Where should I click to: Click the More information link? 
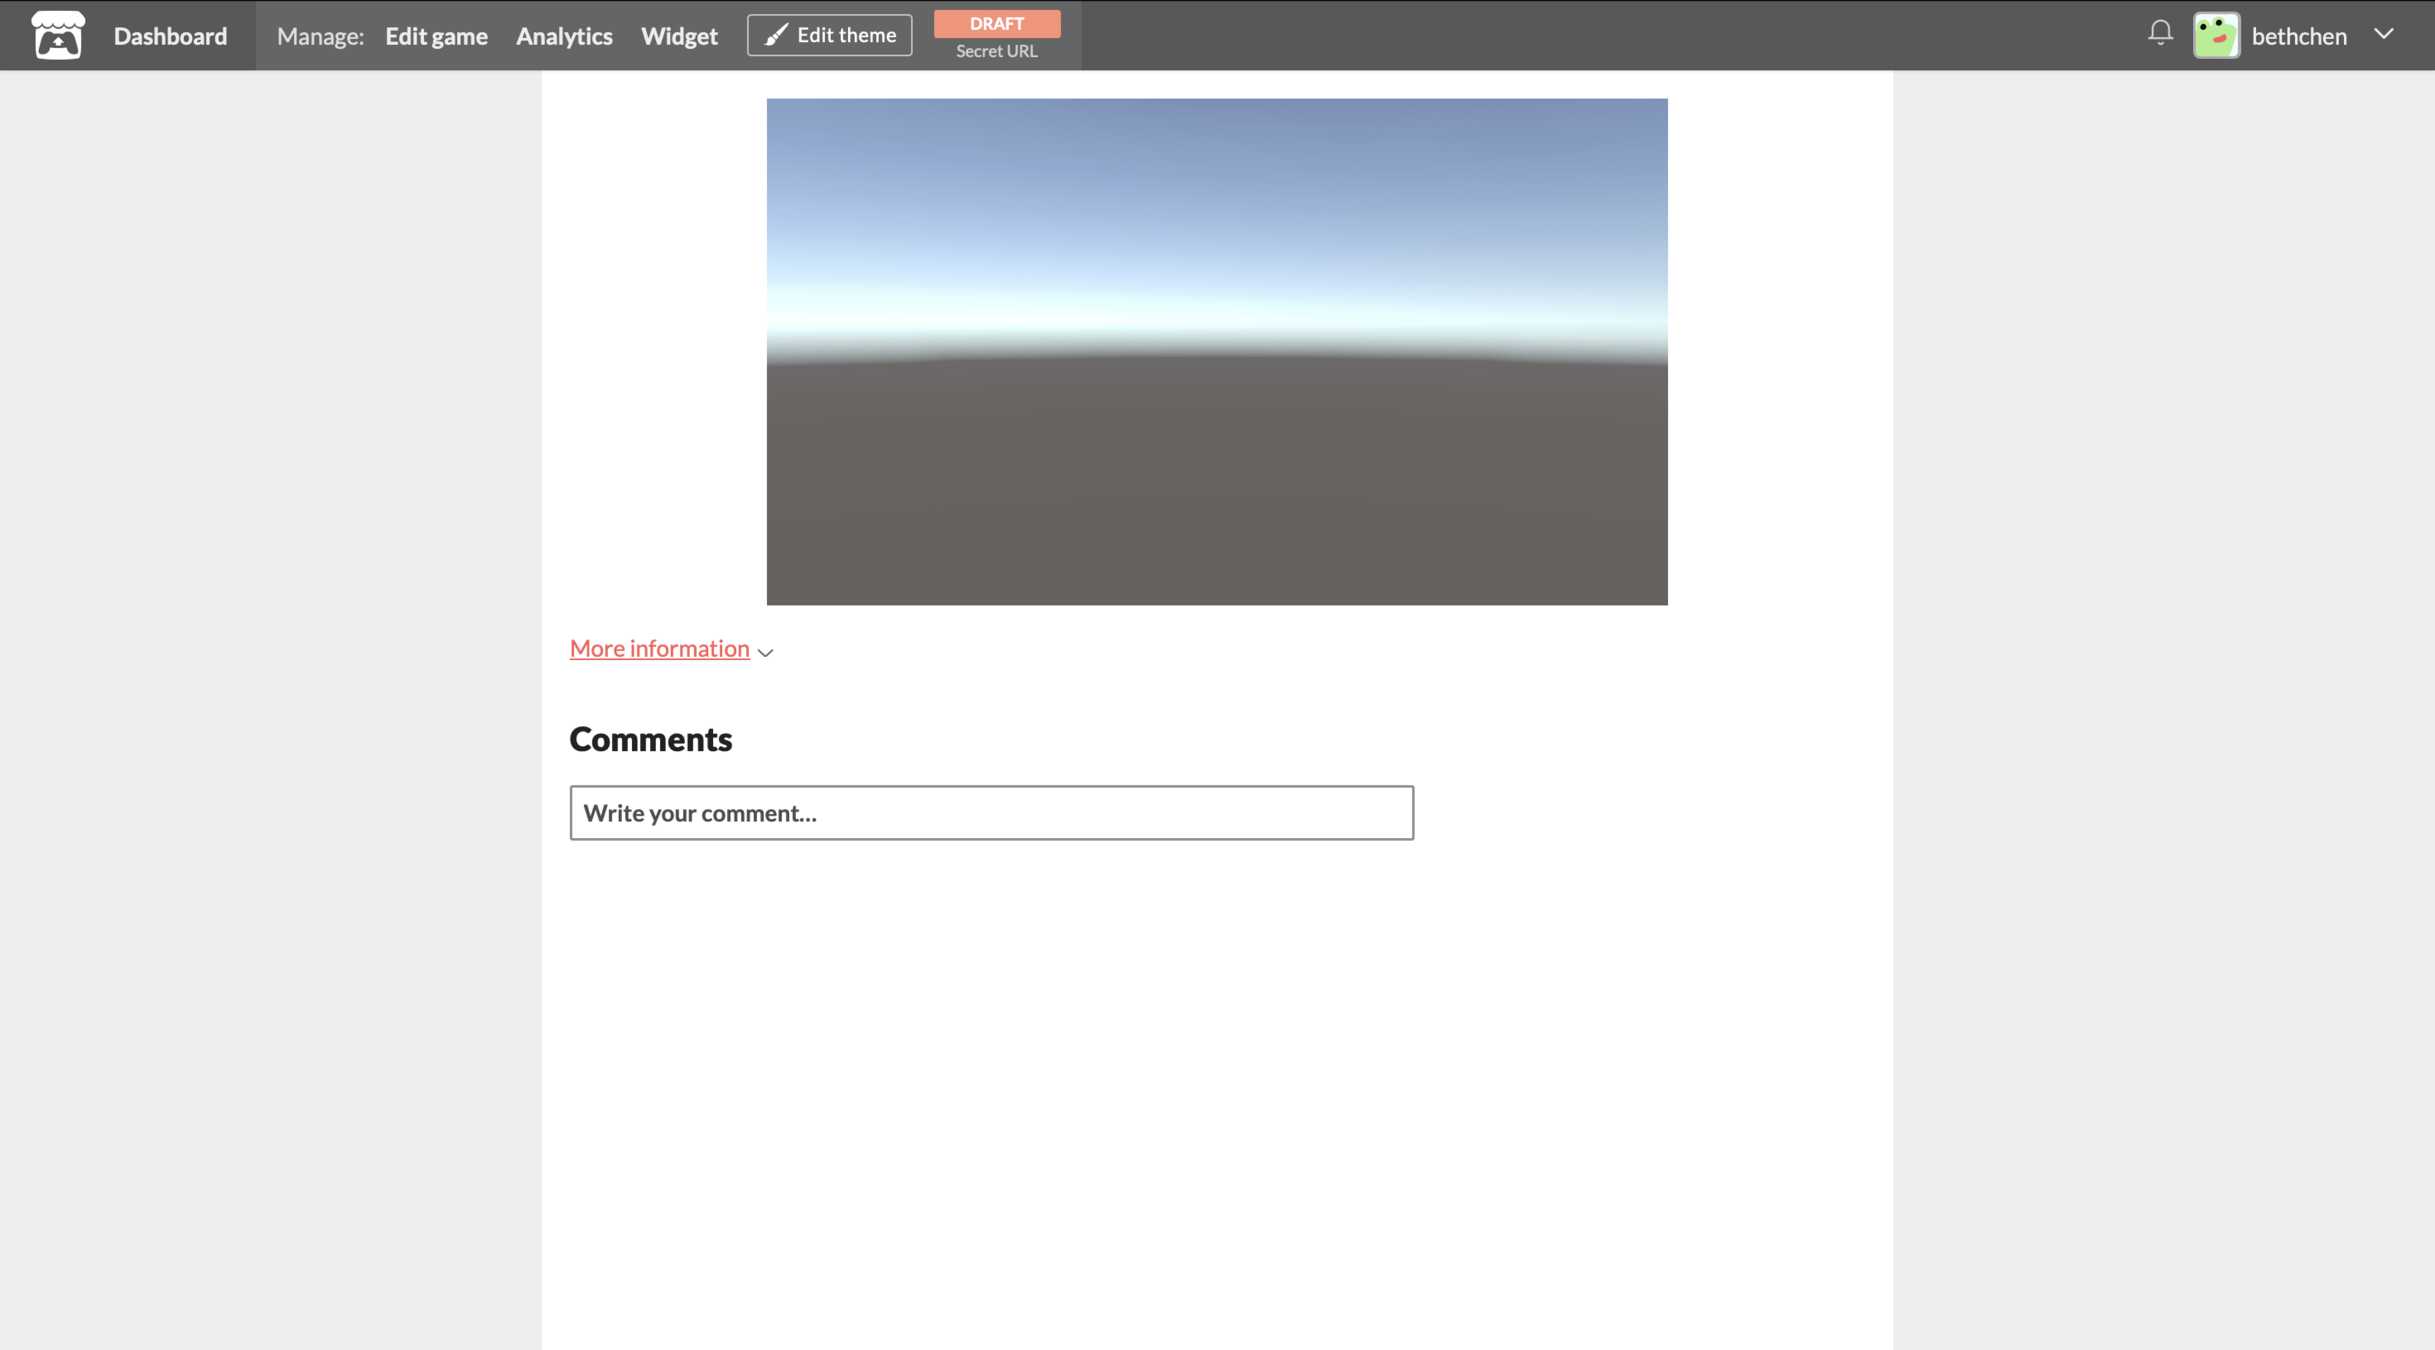pos(659,648)
